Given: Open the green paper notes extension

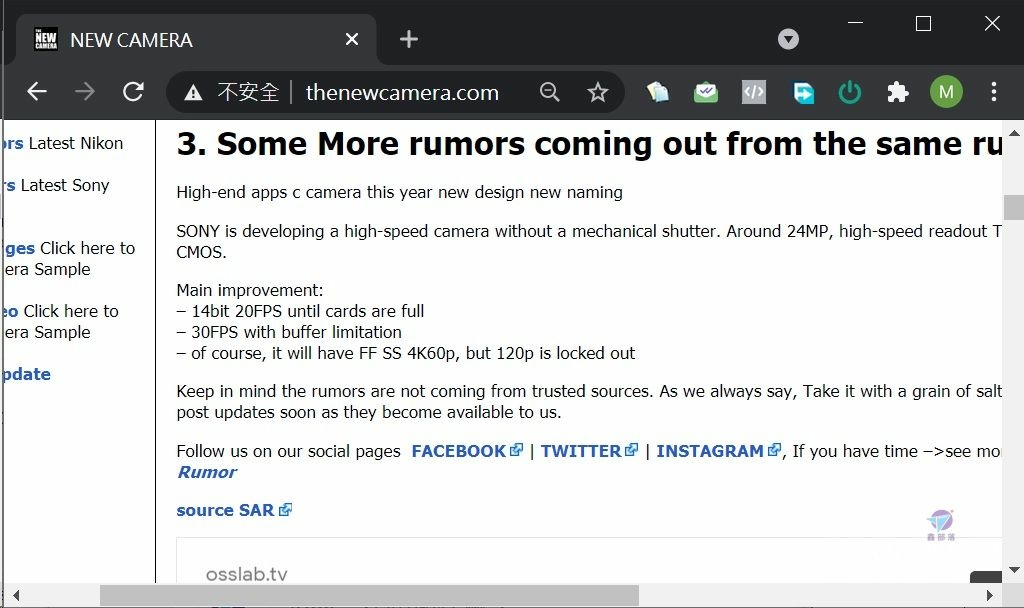Looking at the screenshot, I should [658, 92].
